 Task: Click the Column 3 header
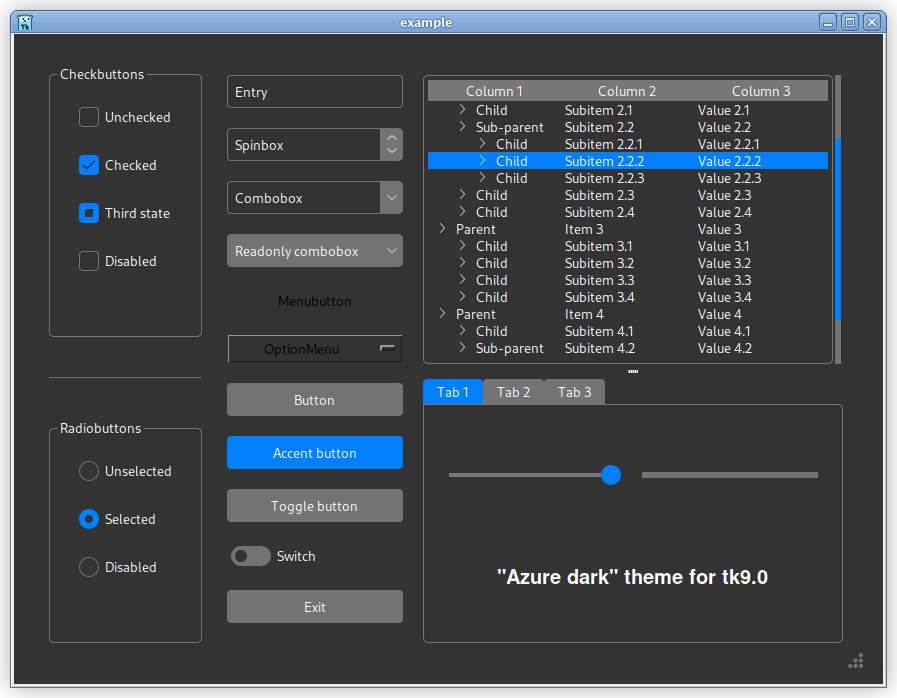click(x=761, y=91)
